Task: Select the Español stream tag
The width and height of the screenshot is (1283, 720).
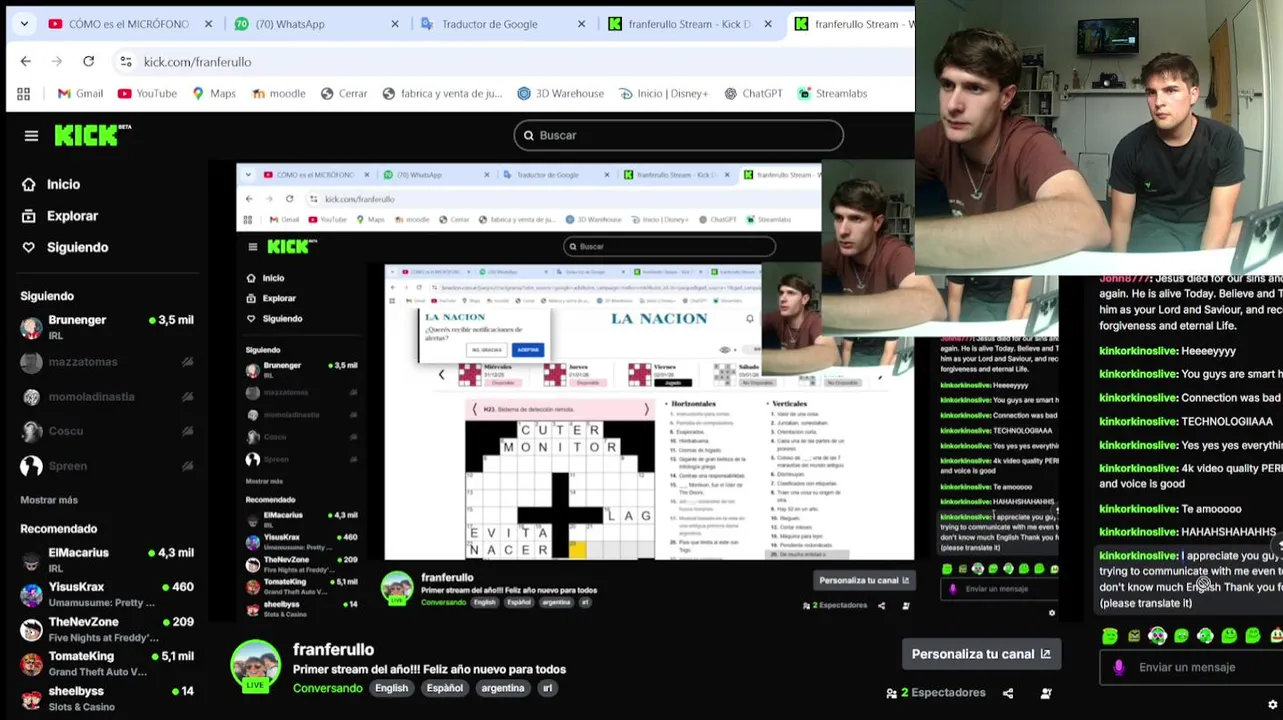Action: click(444, 688)
